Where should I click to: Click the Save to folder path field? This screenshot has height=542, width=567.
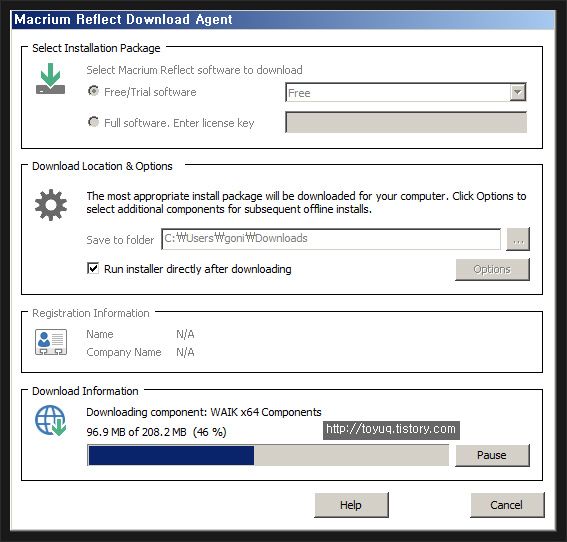[331, 239]
